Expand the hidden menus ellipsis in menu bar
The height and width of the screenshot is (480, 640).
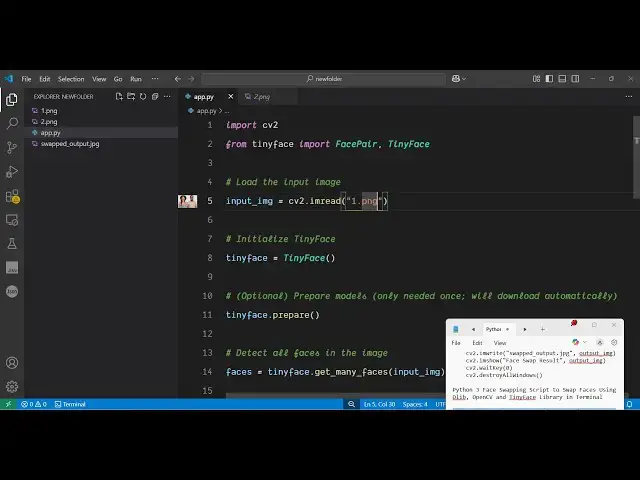(155, 79)
